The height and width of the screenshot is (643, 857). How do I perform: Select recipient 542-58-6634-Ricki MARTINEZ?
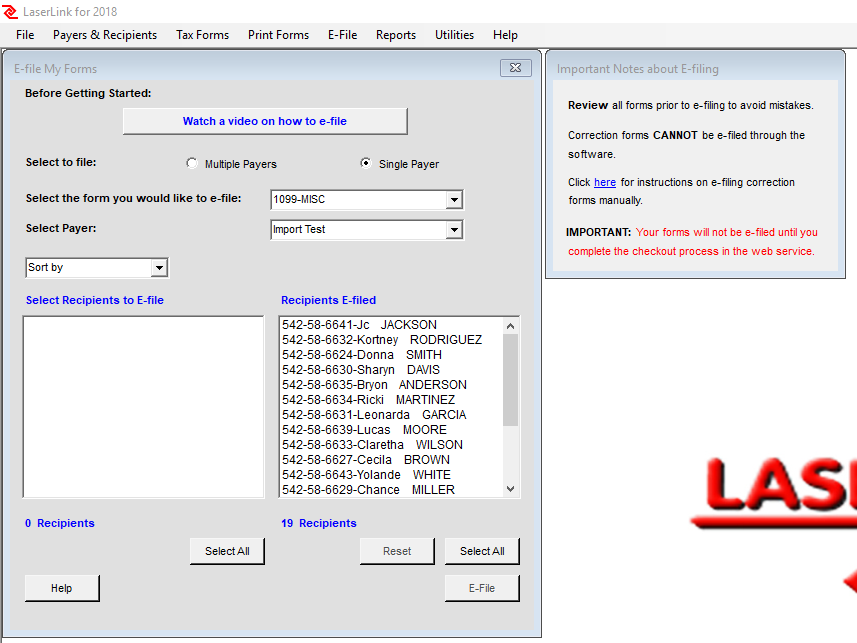391,400
